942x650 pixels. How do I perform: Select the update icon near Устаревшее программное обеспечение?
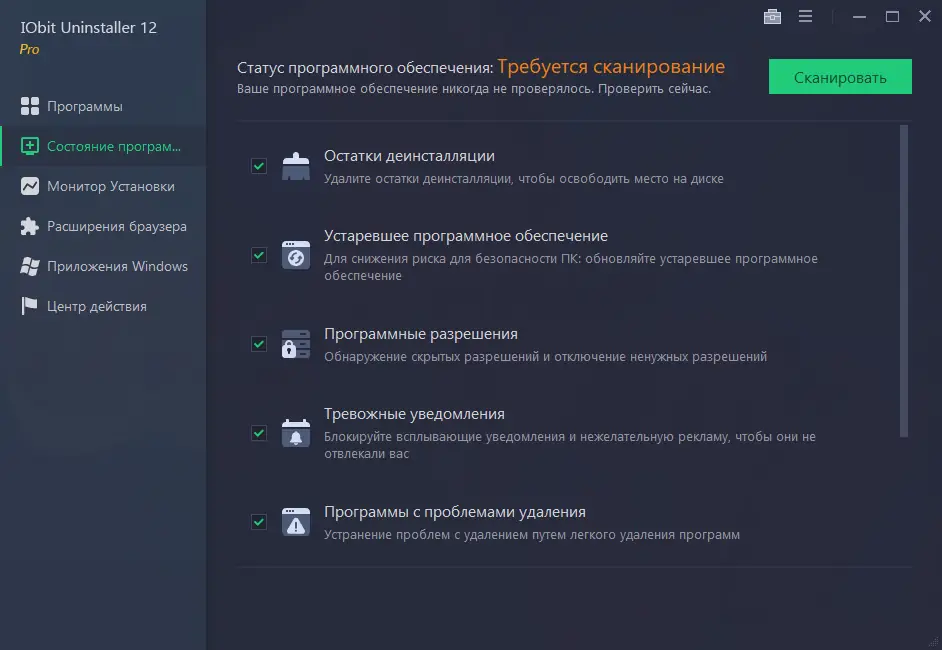coord(295,255)
